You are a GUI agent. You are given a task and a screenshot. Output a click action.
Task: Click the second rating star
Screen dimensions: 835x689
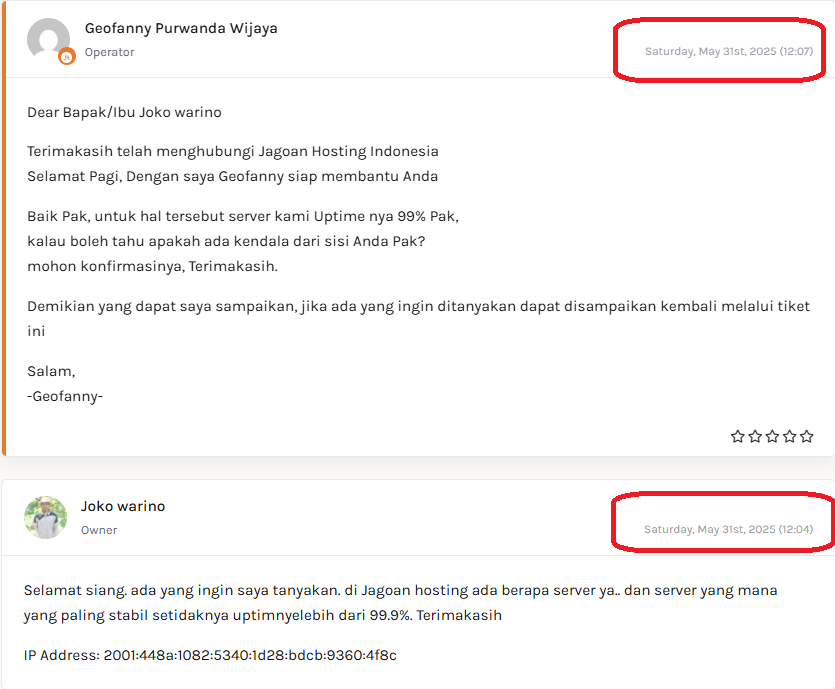pos(755,436)
